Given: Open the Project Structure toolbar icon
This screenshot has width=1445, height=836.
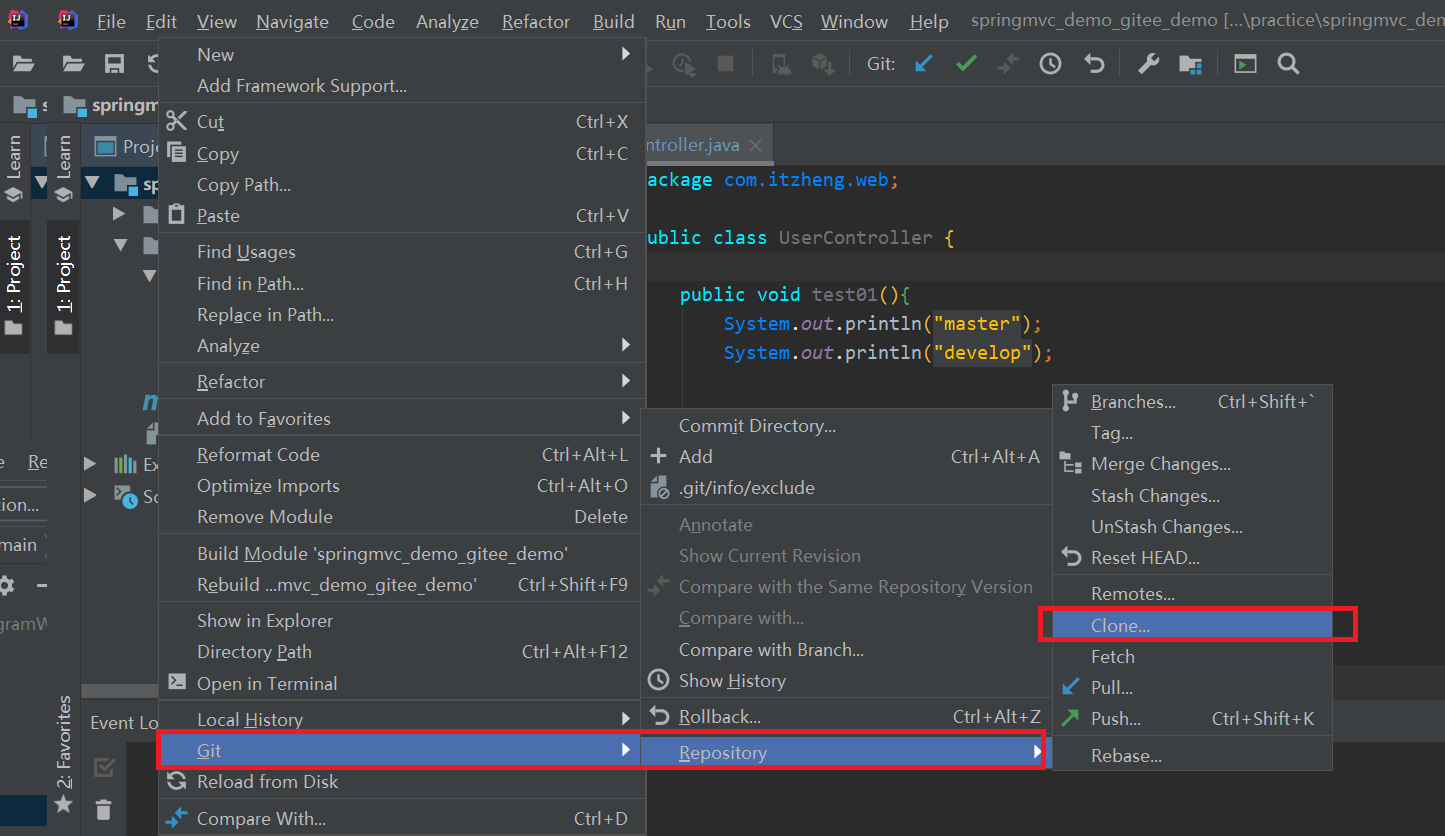Looking at the screenshot, I should tap(1190, 64).
